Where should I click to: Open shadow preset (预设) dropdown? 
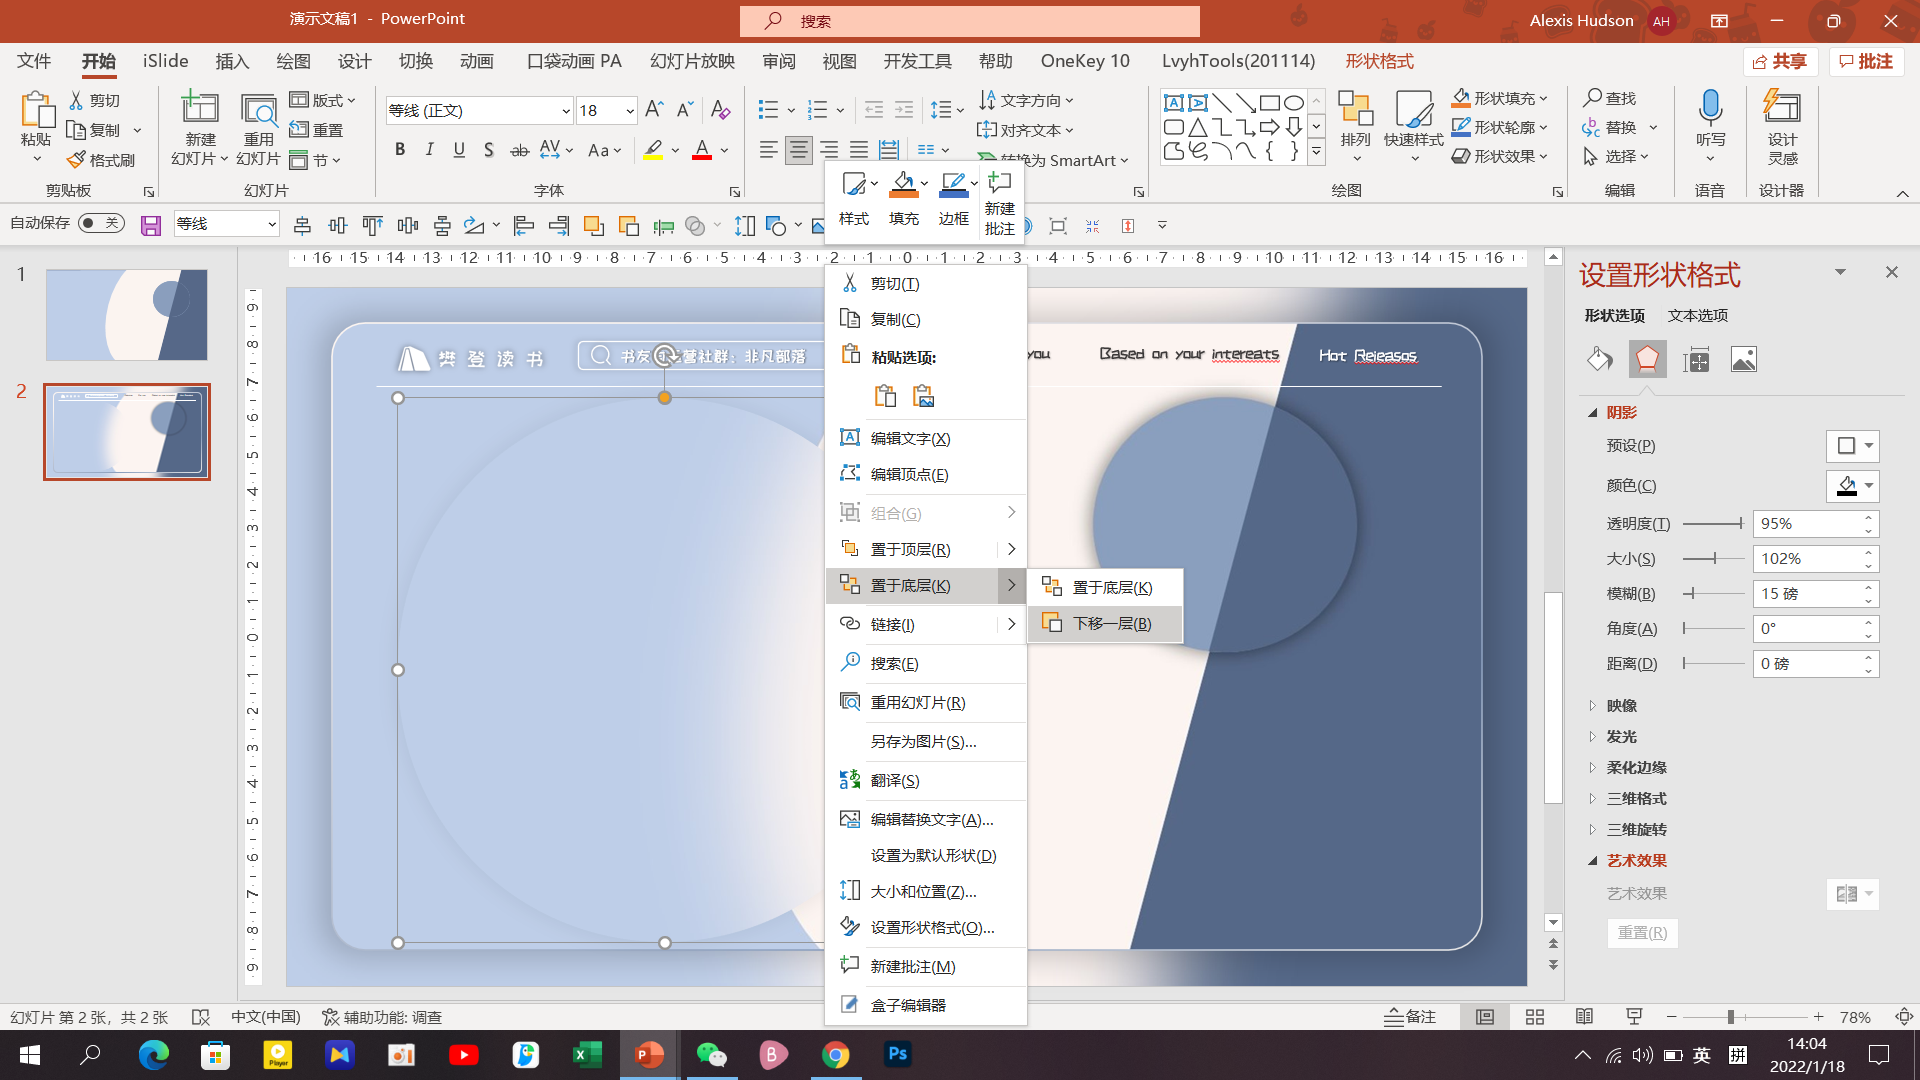click(x=1853, y=446)
